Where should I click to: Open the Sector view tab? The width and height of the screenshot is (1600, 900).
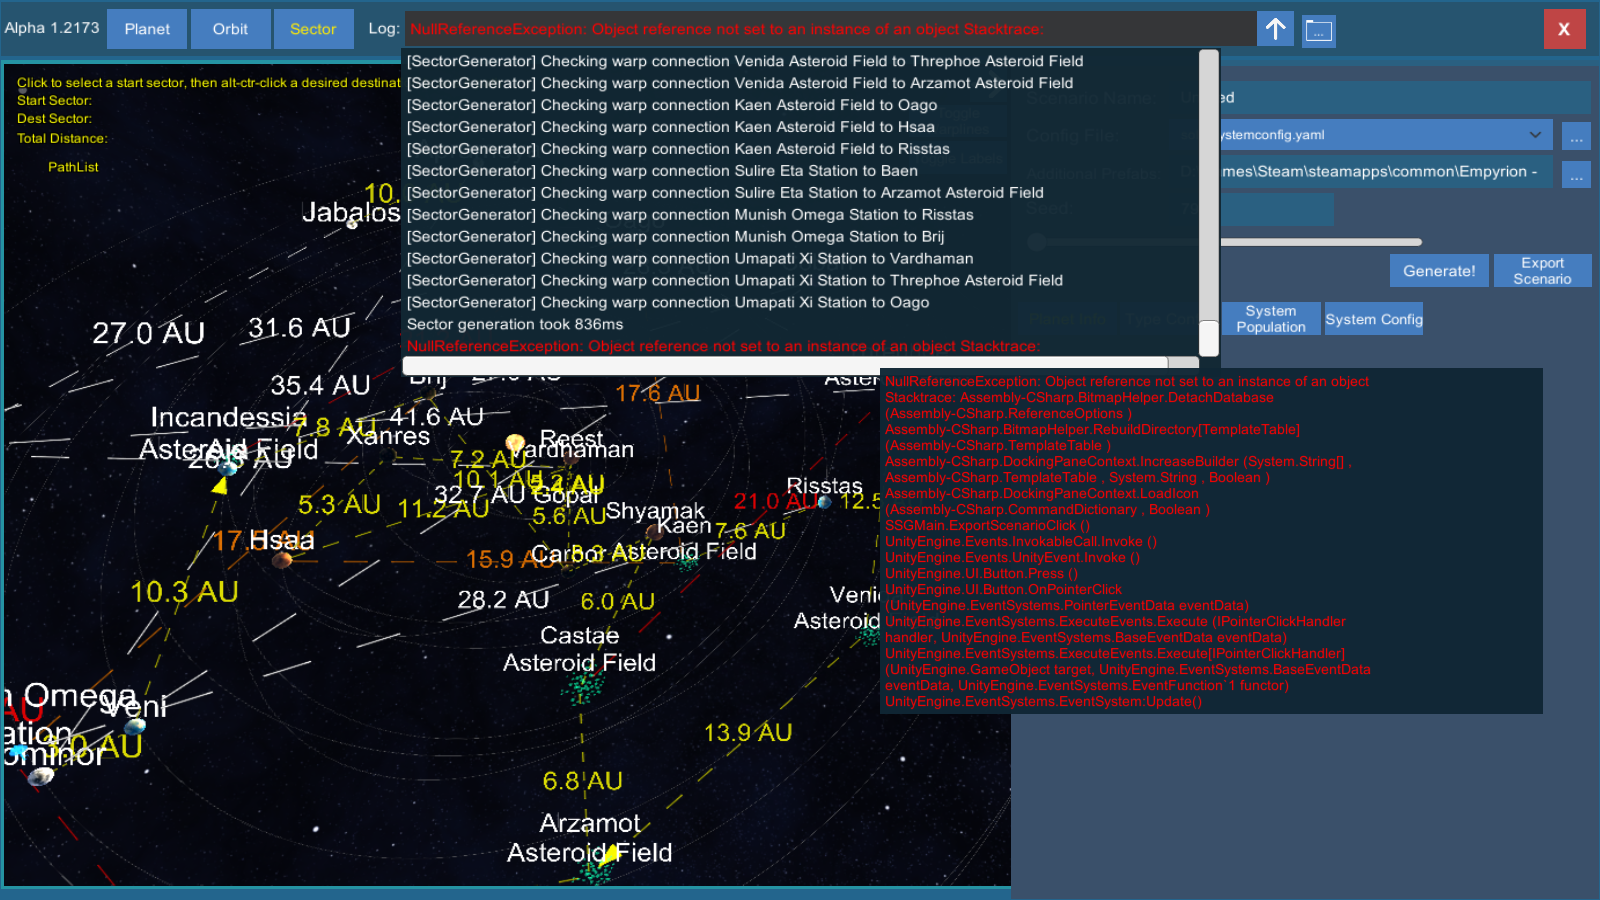313,29
